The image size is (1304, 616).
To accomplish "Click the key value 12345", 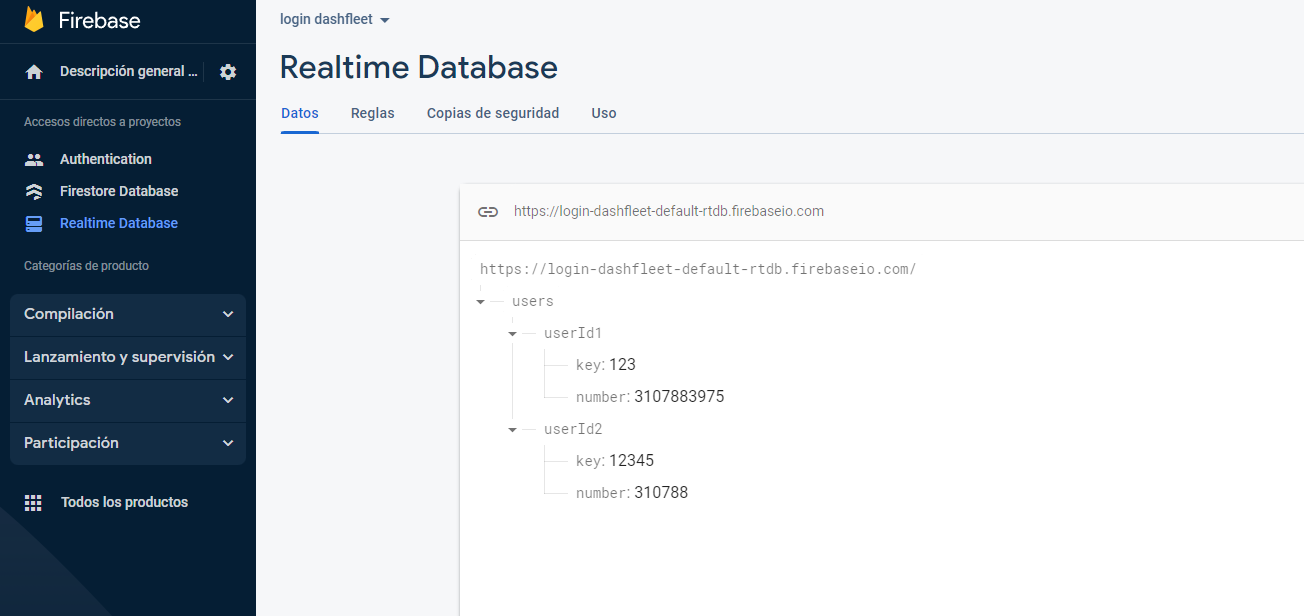I will 631,461.
